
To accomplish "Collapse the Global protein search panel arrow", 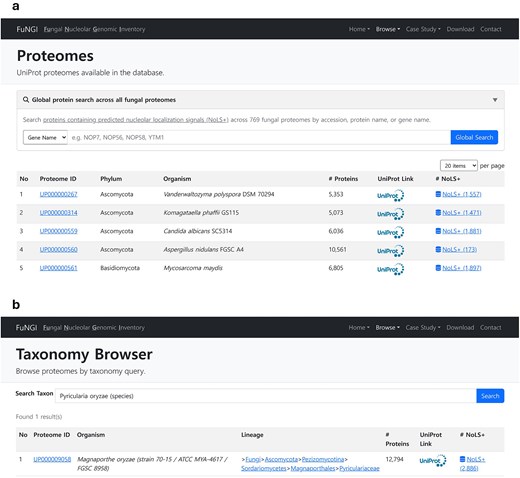I will pyautogui.click(x=495, y=100).
